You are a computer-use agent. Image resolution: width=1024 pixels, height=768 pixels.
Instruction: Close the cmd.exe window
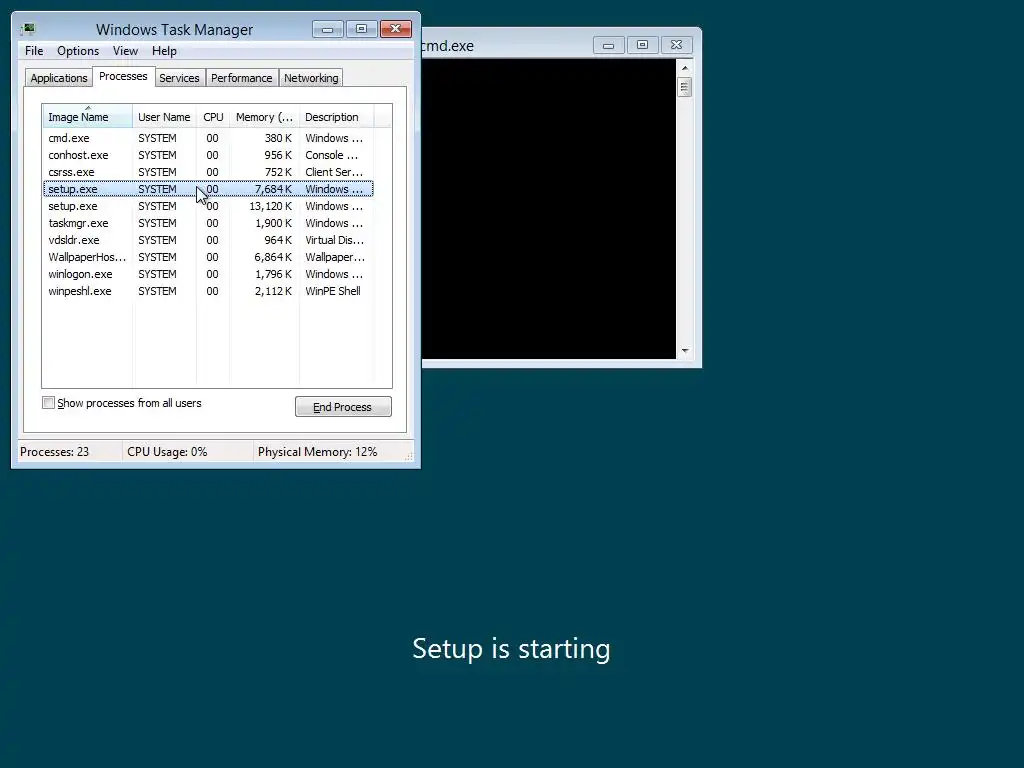(x=677, y=45)
